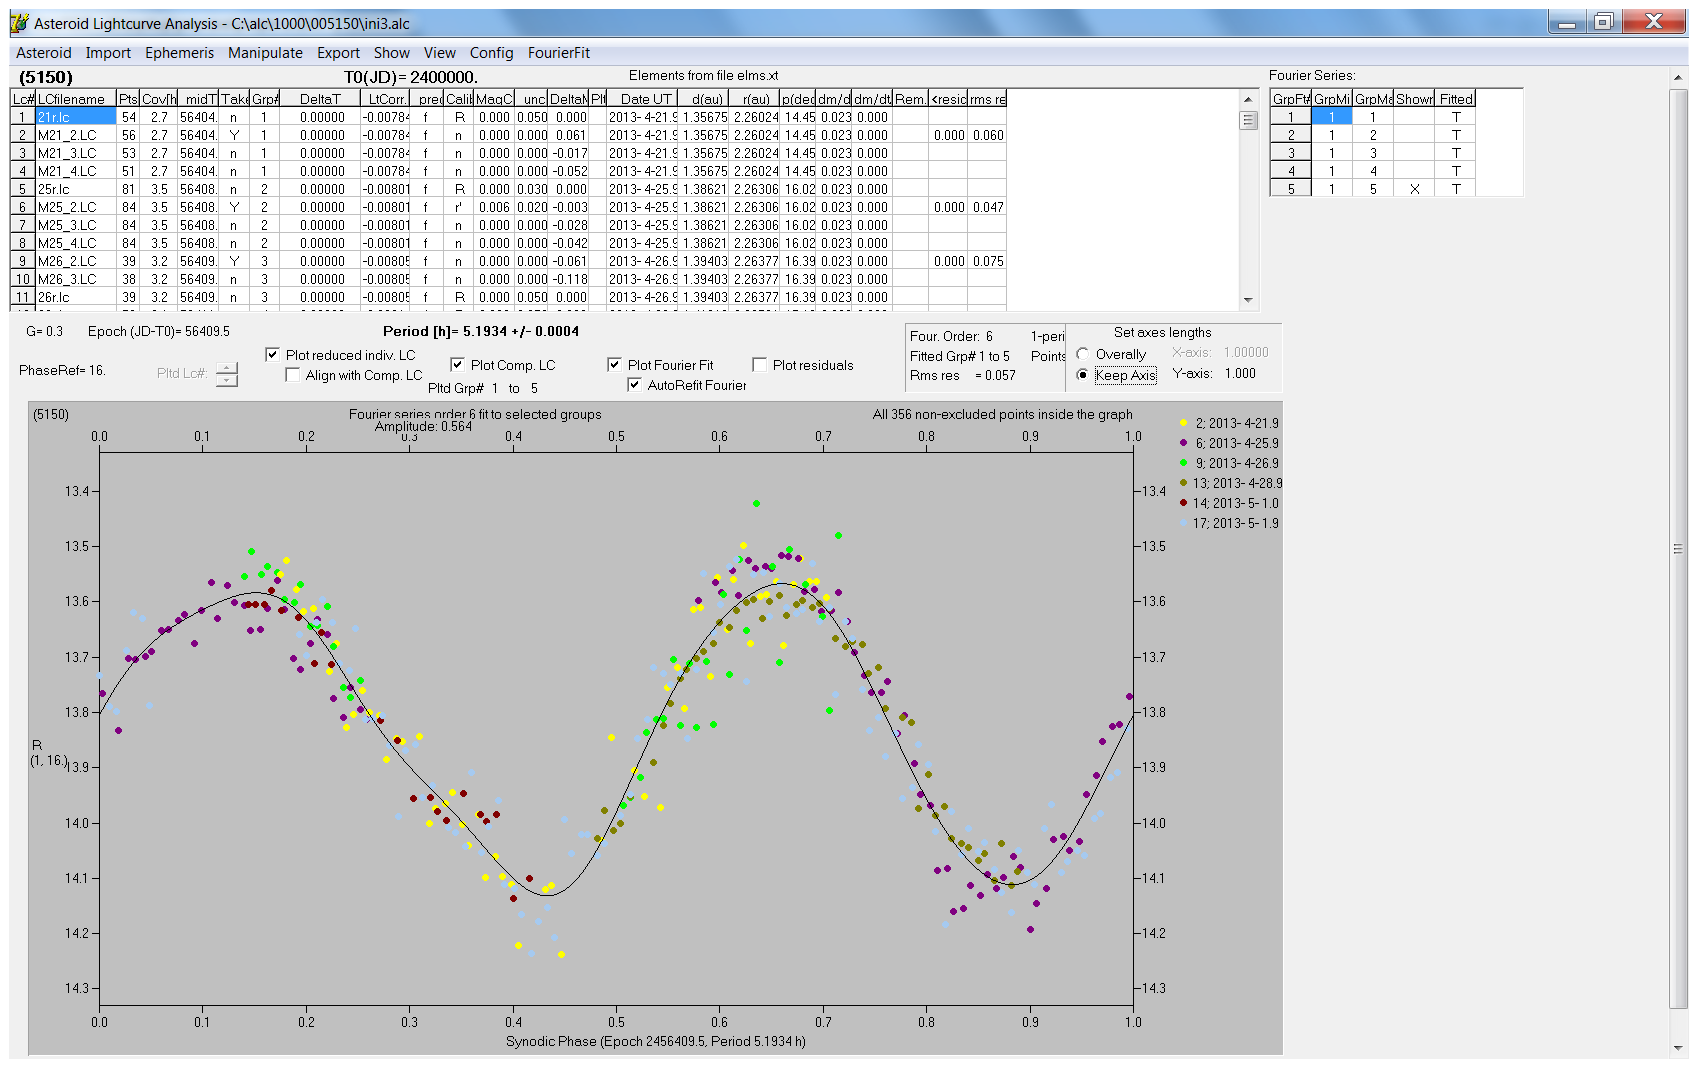Viewport: 1698px width, 1068px height.
Task: Click the Asteroid Lightcurve Analysis title icon
Action: (19, 23)
